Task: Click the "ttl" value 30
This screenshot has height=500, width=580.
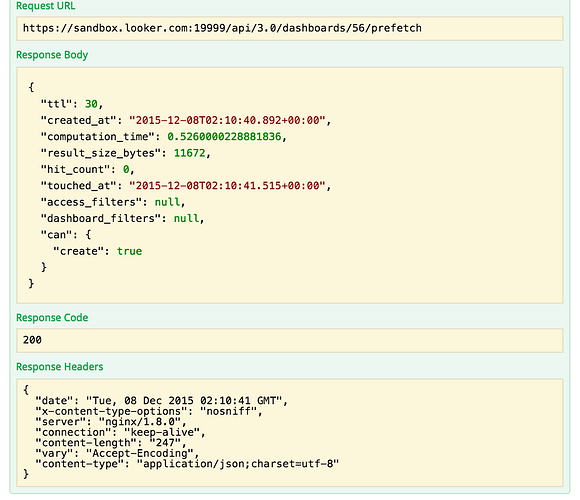Action: pyautogui.click(x=91, y=104)
